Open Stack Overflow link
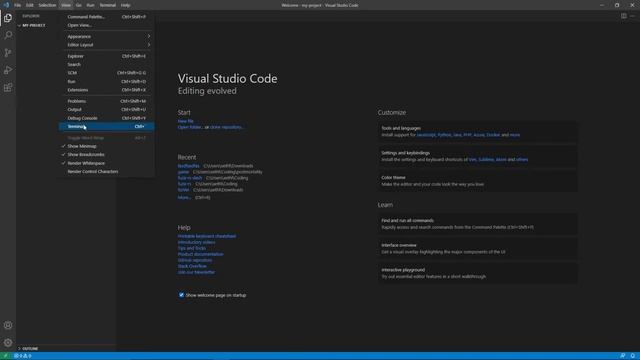Screen dimensions: 640x360 point(192,266)
